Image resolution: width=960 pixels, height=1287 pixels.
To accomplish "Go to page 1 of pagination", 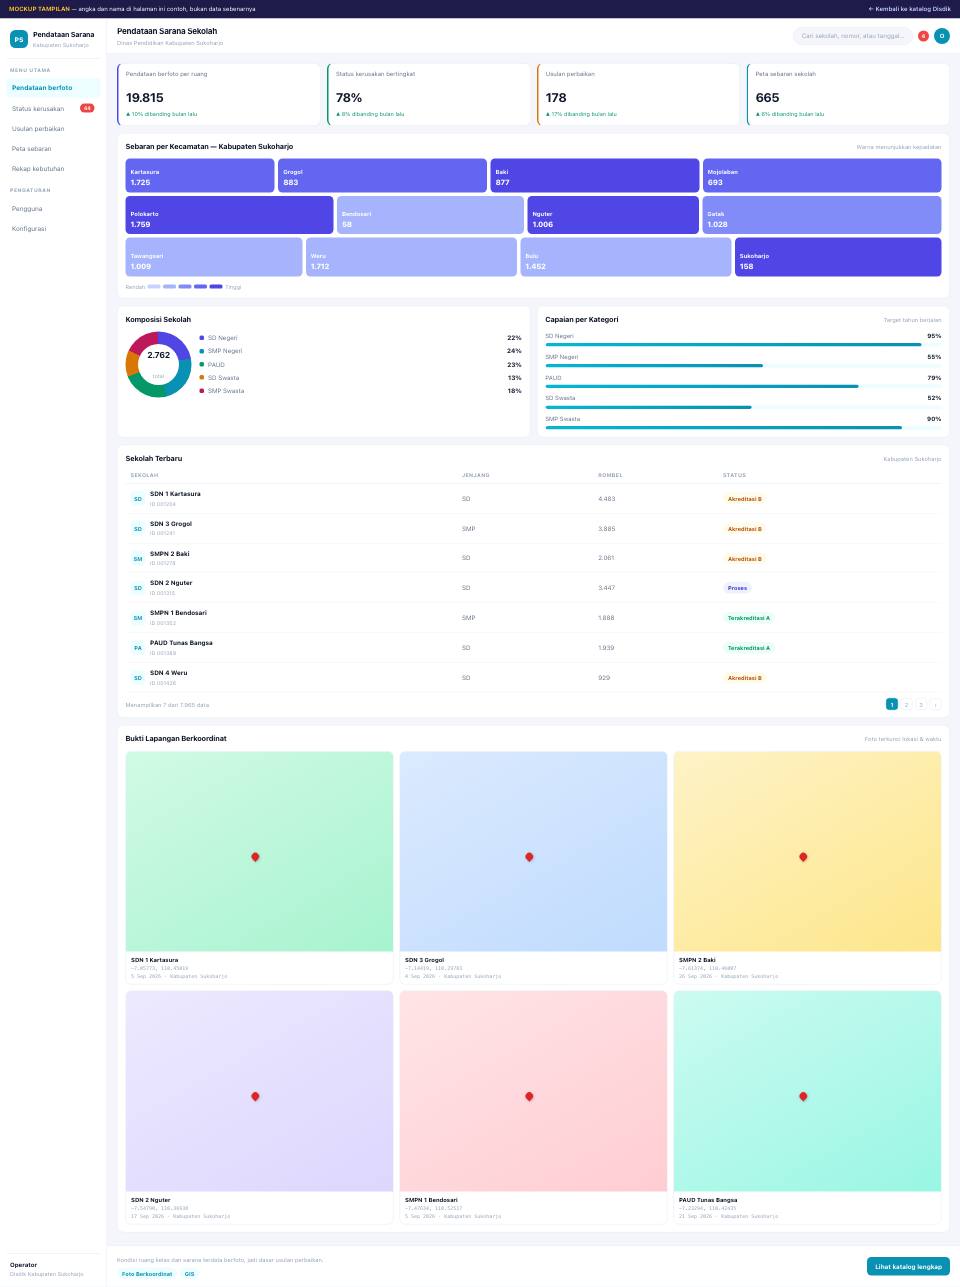I will (892, 705).
